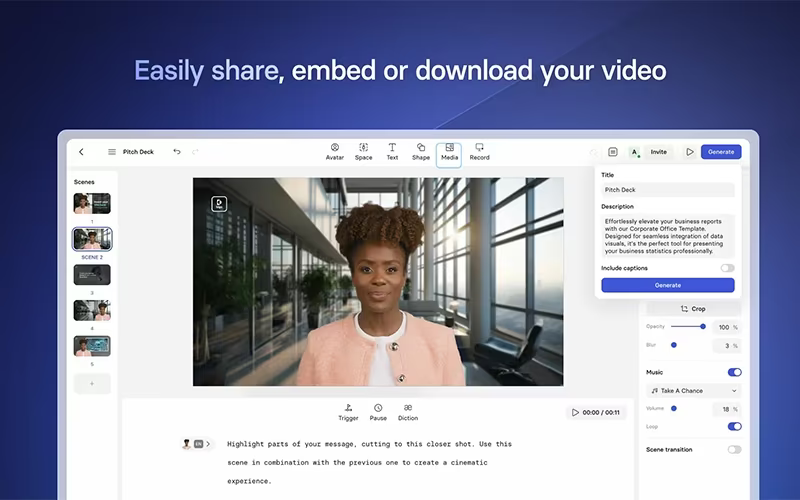
Task: Select scene 5 thumbnail
Action: coord(92,346)
